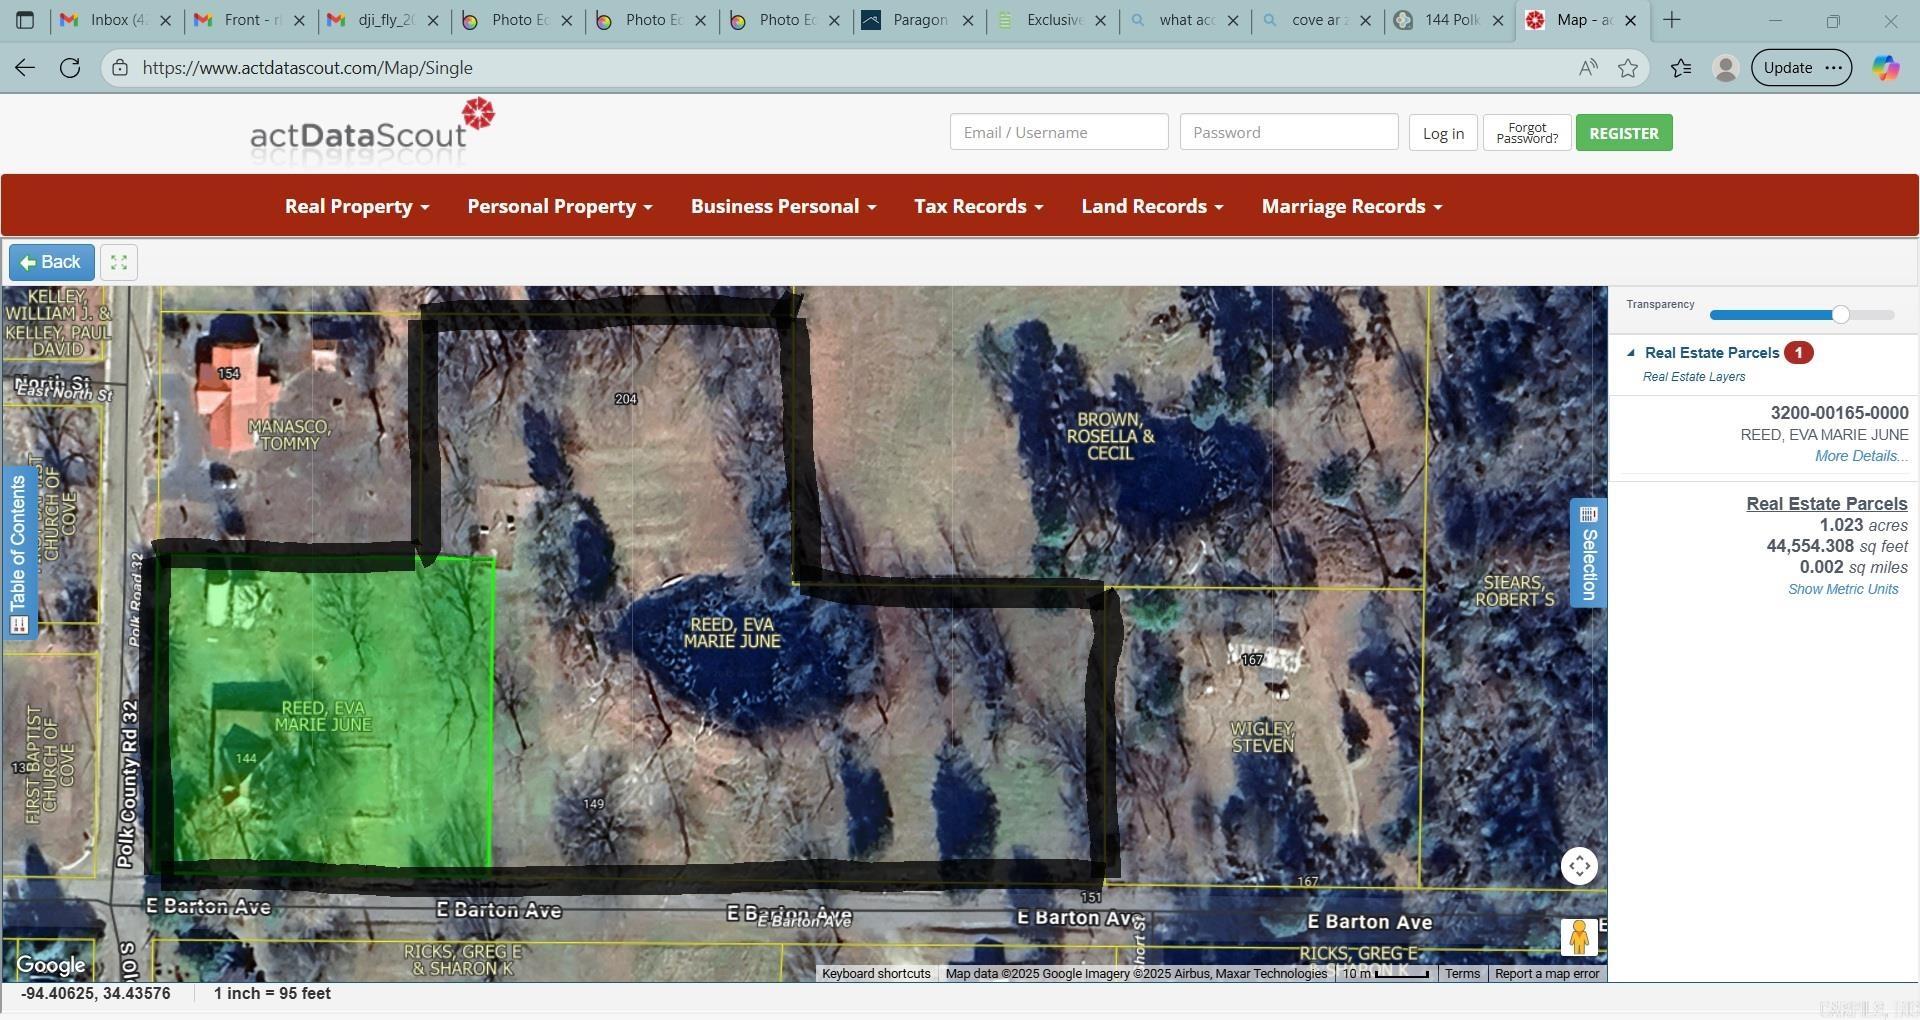Add page to favorites star icon
This screenshot has height=1020, width=1920.
[1628, 68]
